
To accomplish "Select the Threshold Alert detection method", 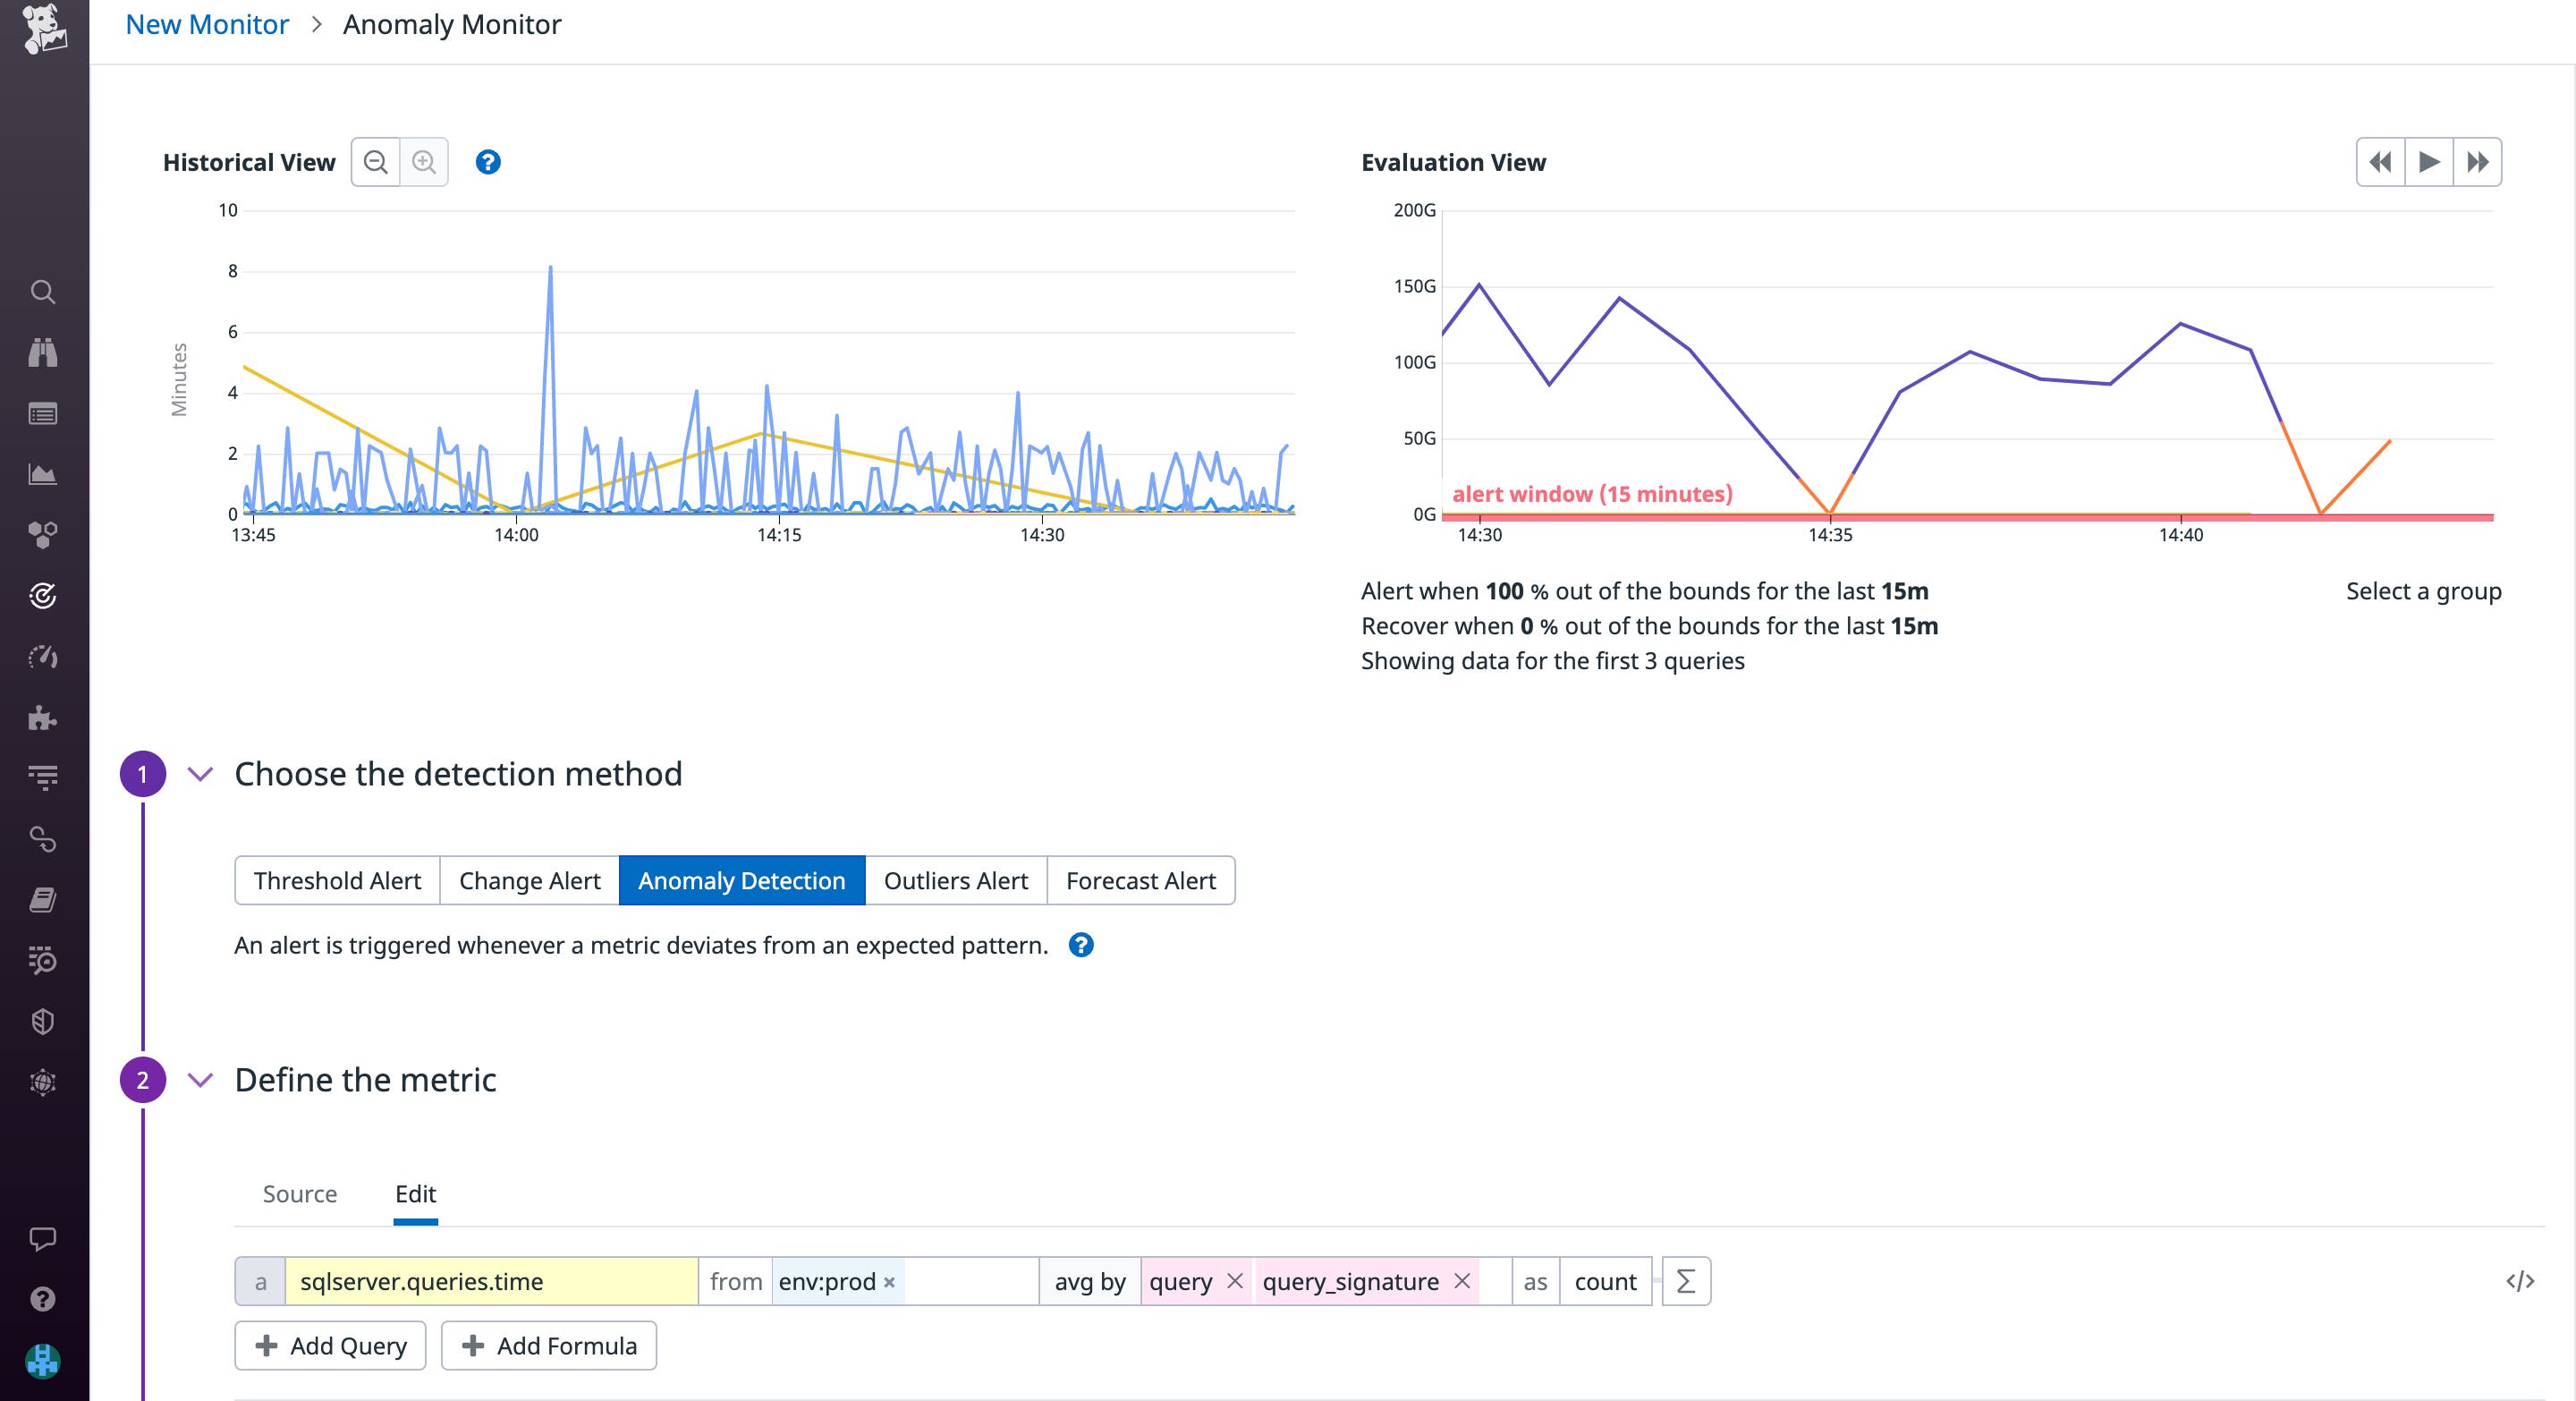I will tap(336, 880).
